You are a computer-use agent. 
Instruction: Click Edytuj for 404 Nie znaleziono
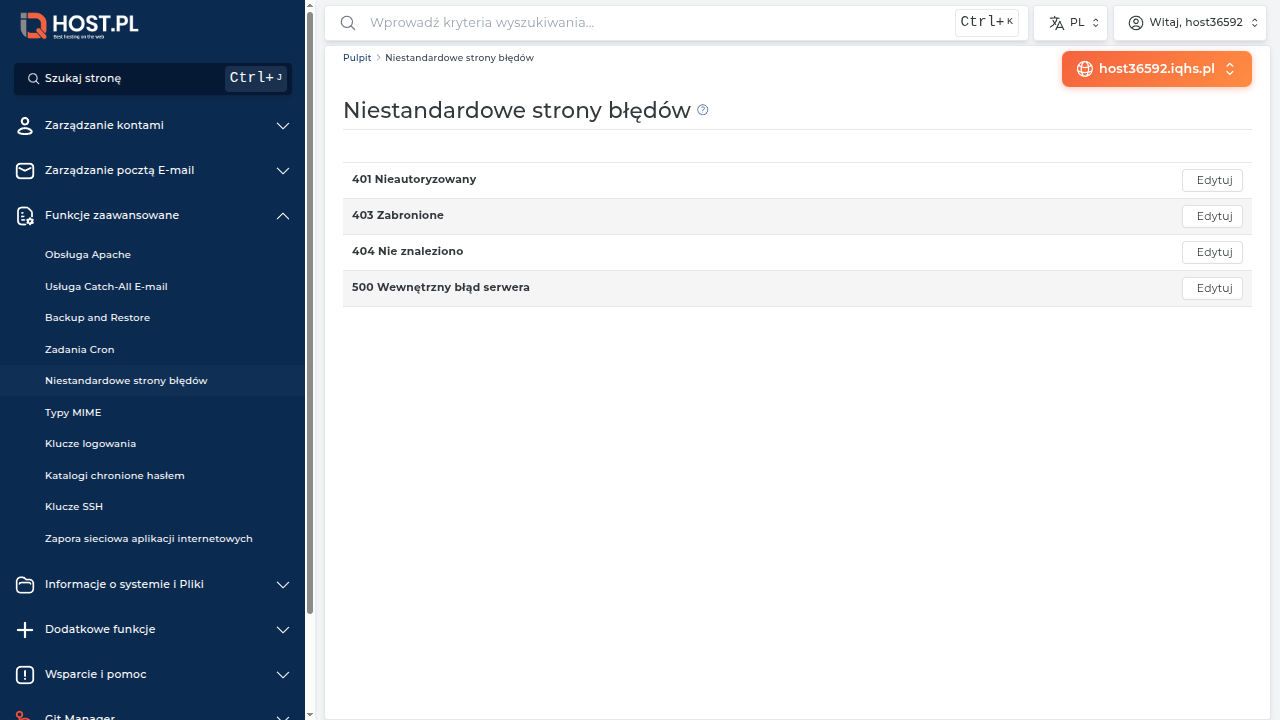coord(1212,252)
